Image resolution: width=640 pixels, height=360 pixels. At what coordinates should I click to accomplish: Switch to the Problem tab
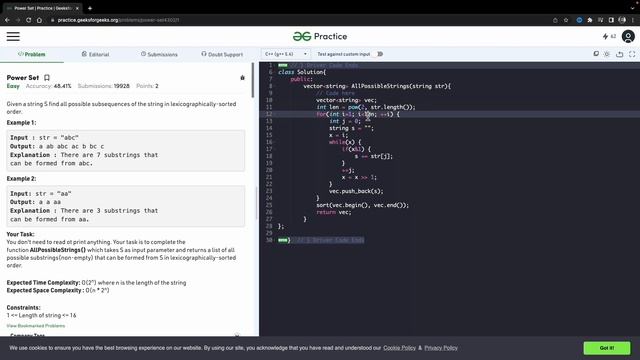pyautogui.click(x=31, y=54)
